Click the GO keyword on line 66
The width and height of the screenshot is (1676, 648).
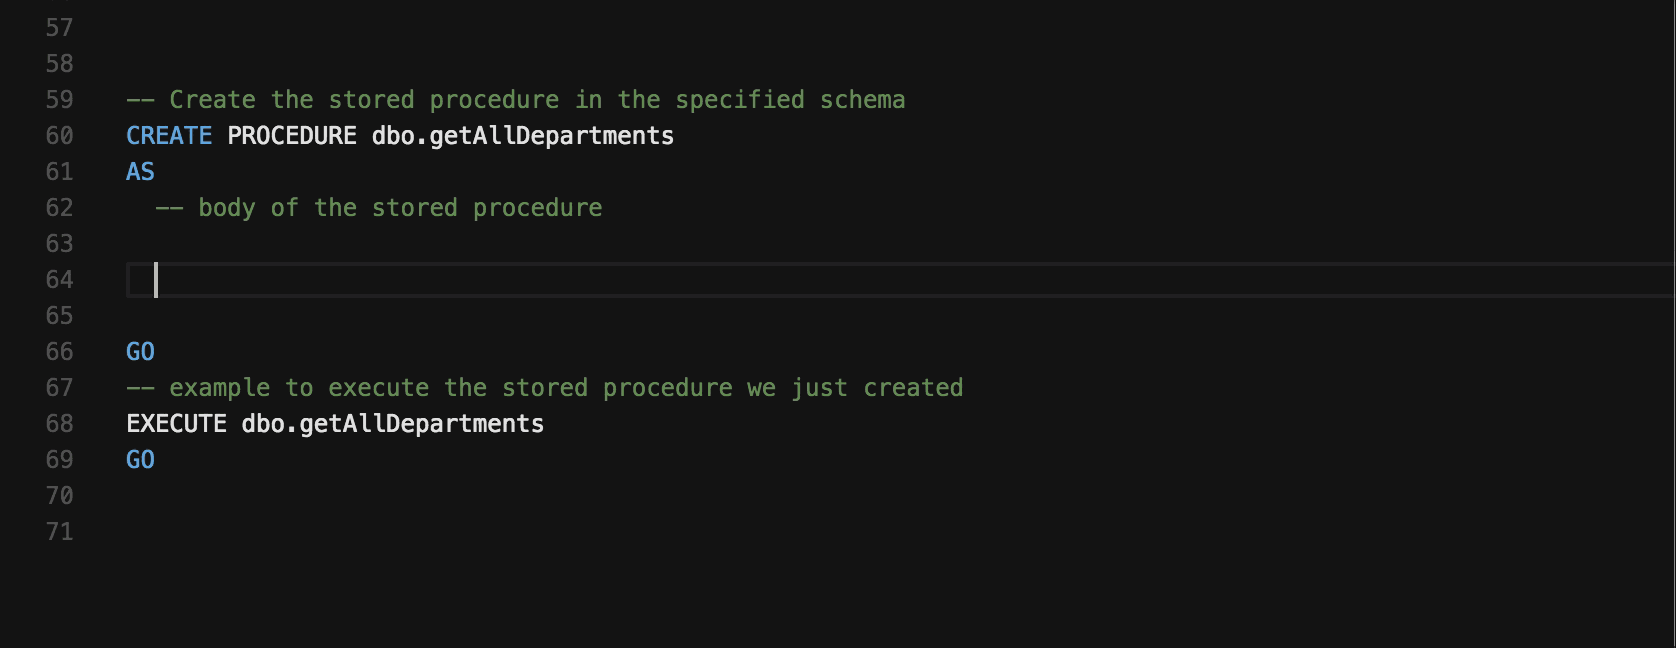point(140,352)
